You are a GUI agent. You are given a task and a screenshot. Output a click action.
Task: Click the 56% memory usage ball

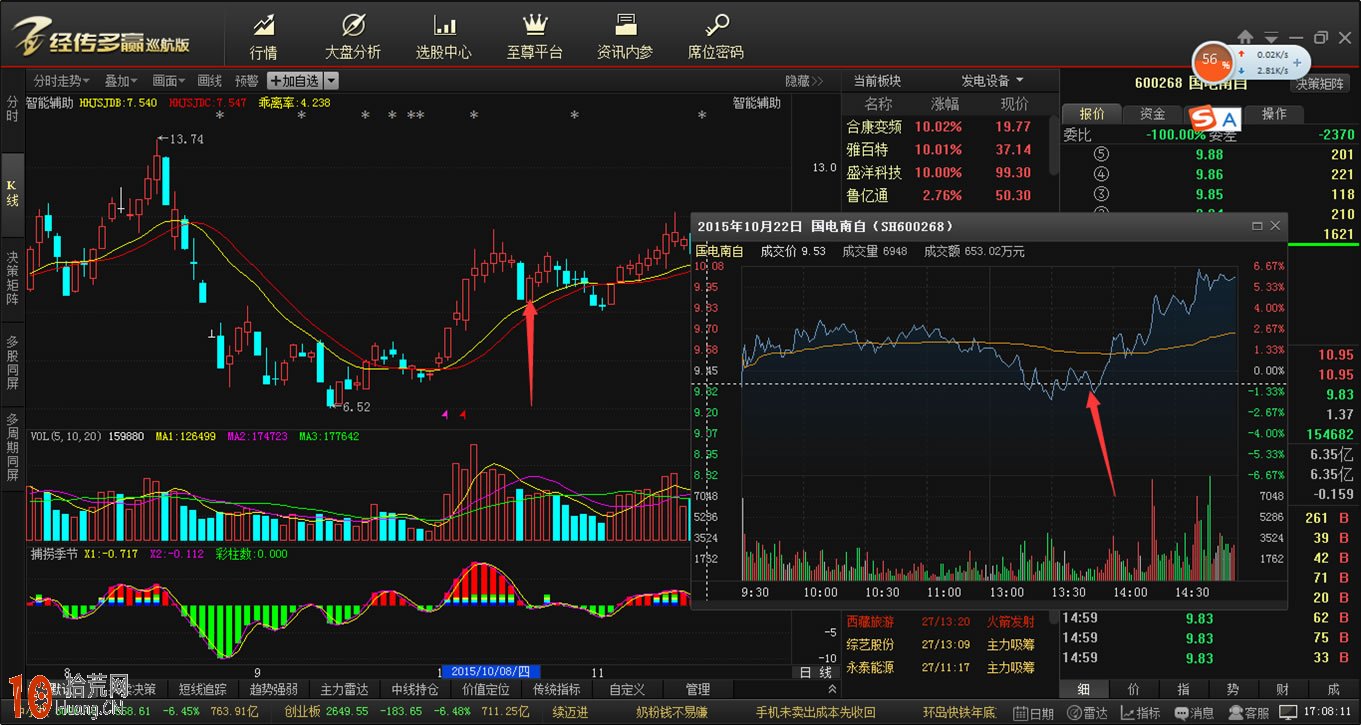click(1214, 61)
